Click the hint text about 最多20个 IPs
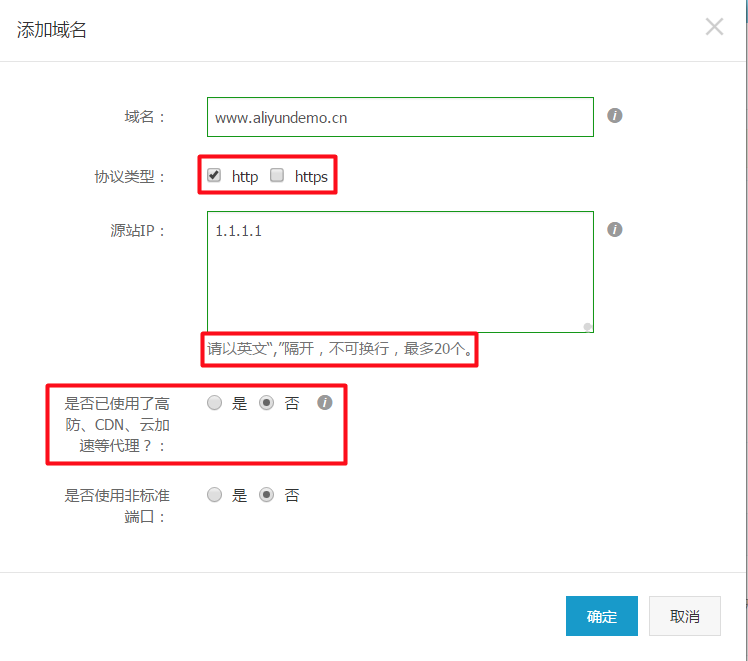 (x=340, y=350)
